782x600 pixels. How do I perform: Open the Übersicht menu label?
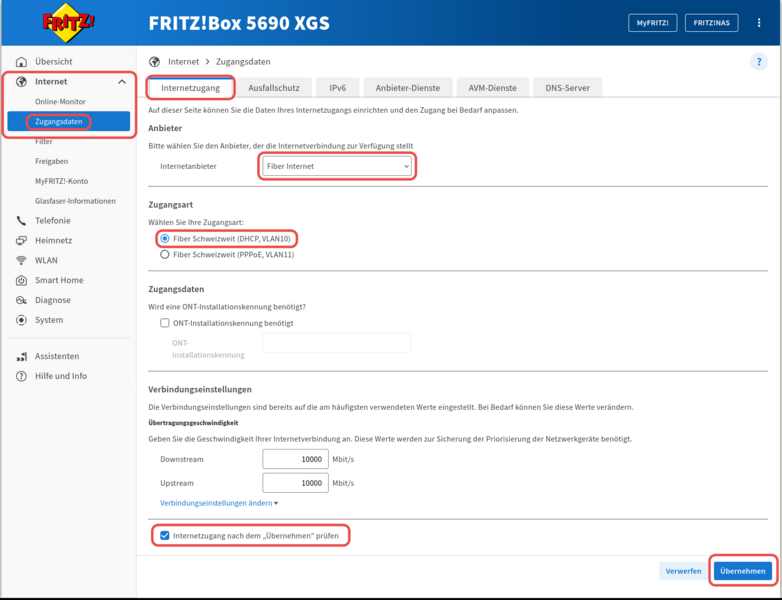pyautogui.click(x=54, y=62)
